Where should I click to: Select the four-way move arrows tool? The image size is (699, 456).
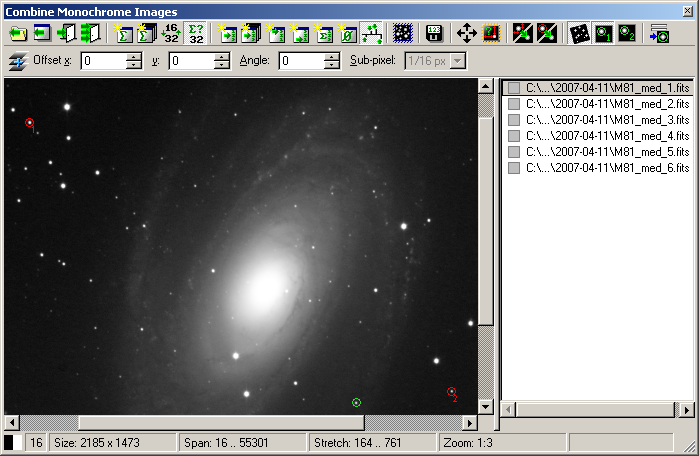point(467,33)
